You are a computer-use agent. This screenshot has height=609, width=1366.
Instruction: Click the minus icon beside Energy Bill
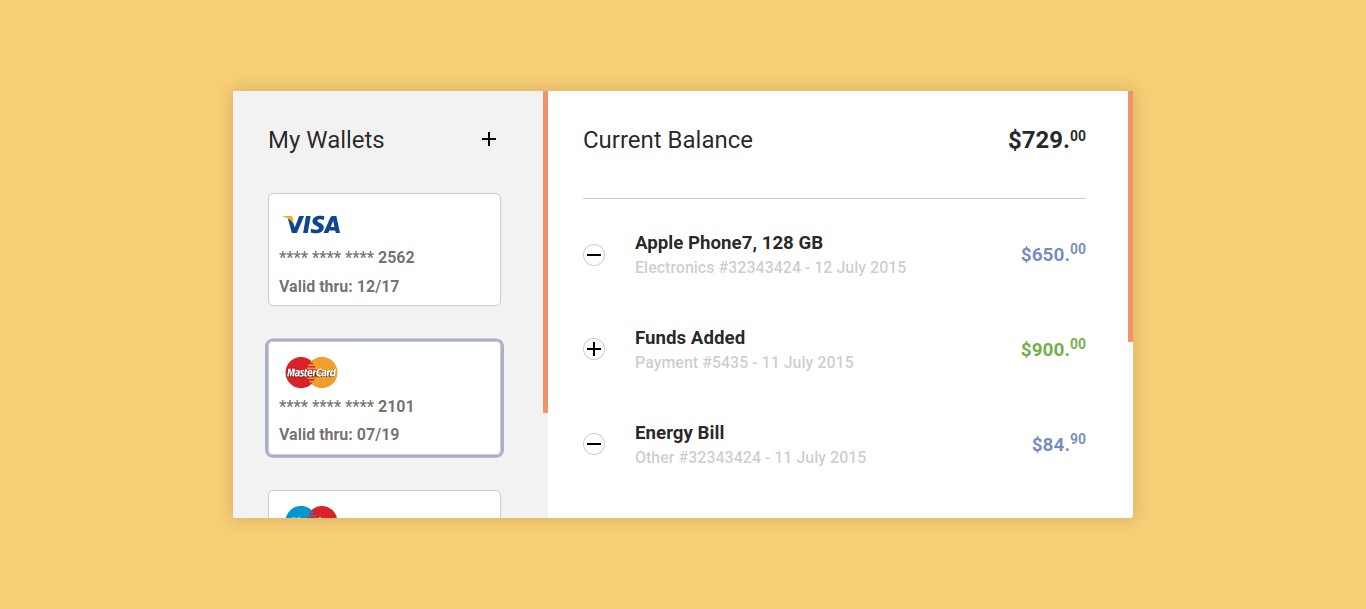[594, 444]
